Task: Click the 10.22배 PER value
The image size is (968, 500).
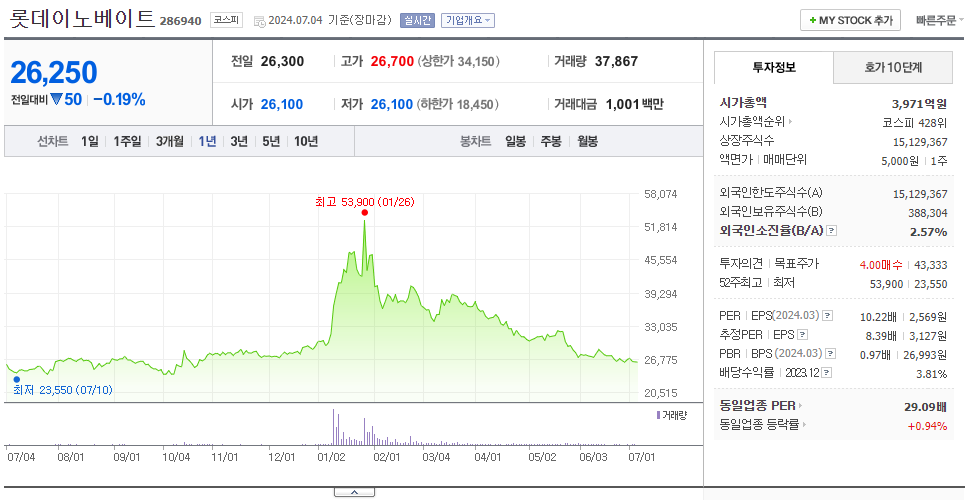Action: (878, 317)
